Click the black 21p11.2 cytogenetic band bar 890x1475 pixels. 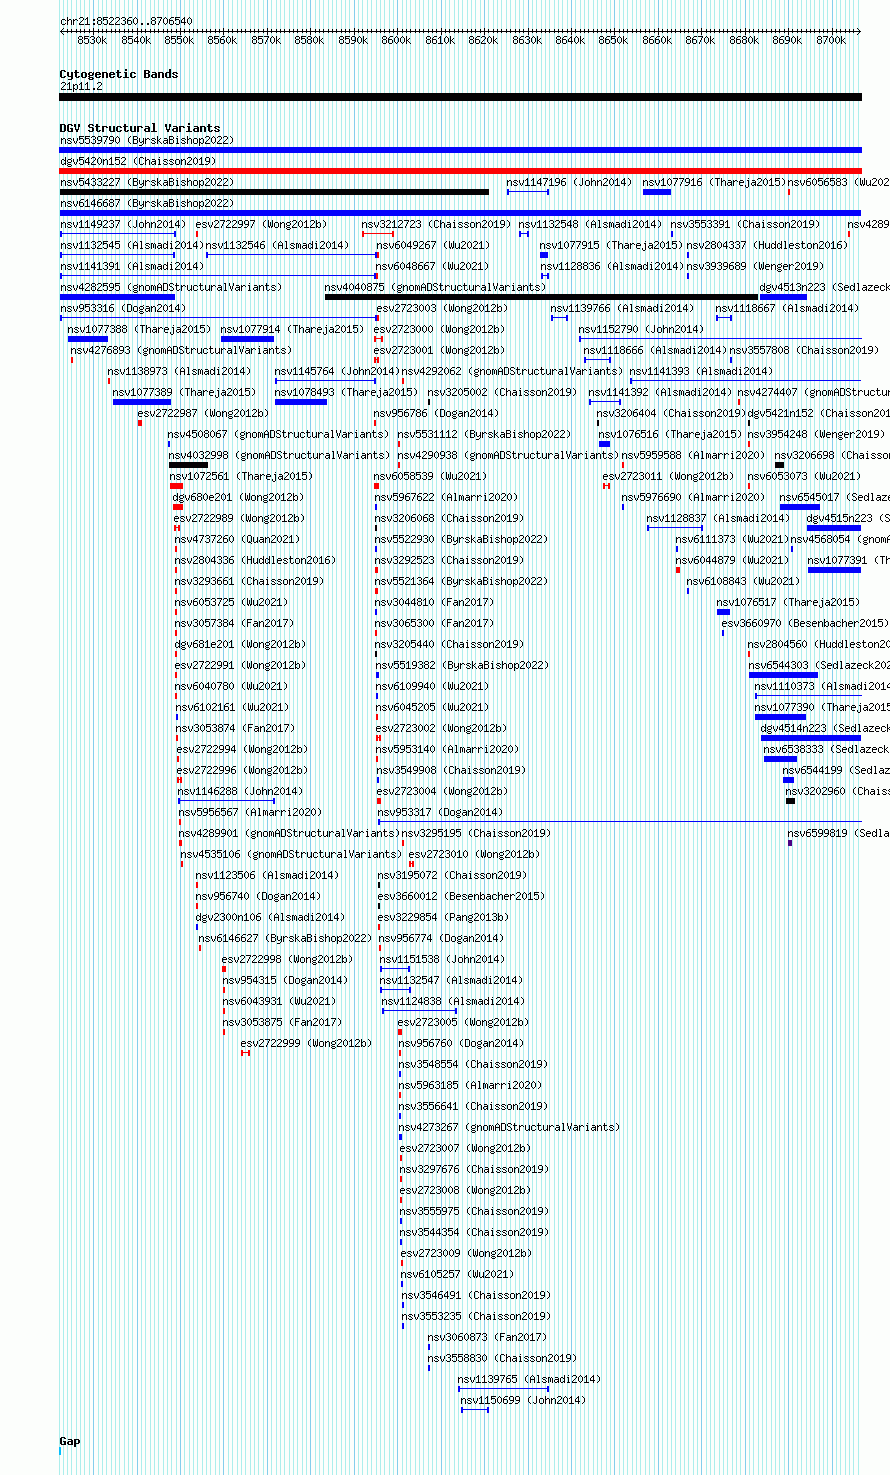pyautogui.click(x=460, y=97)
